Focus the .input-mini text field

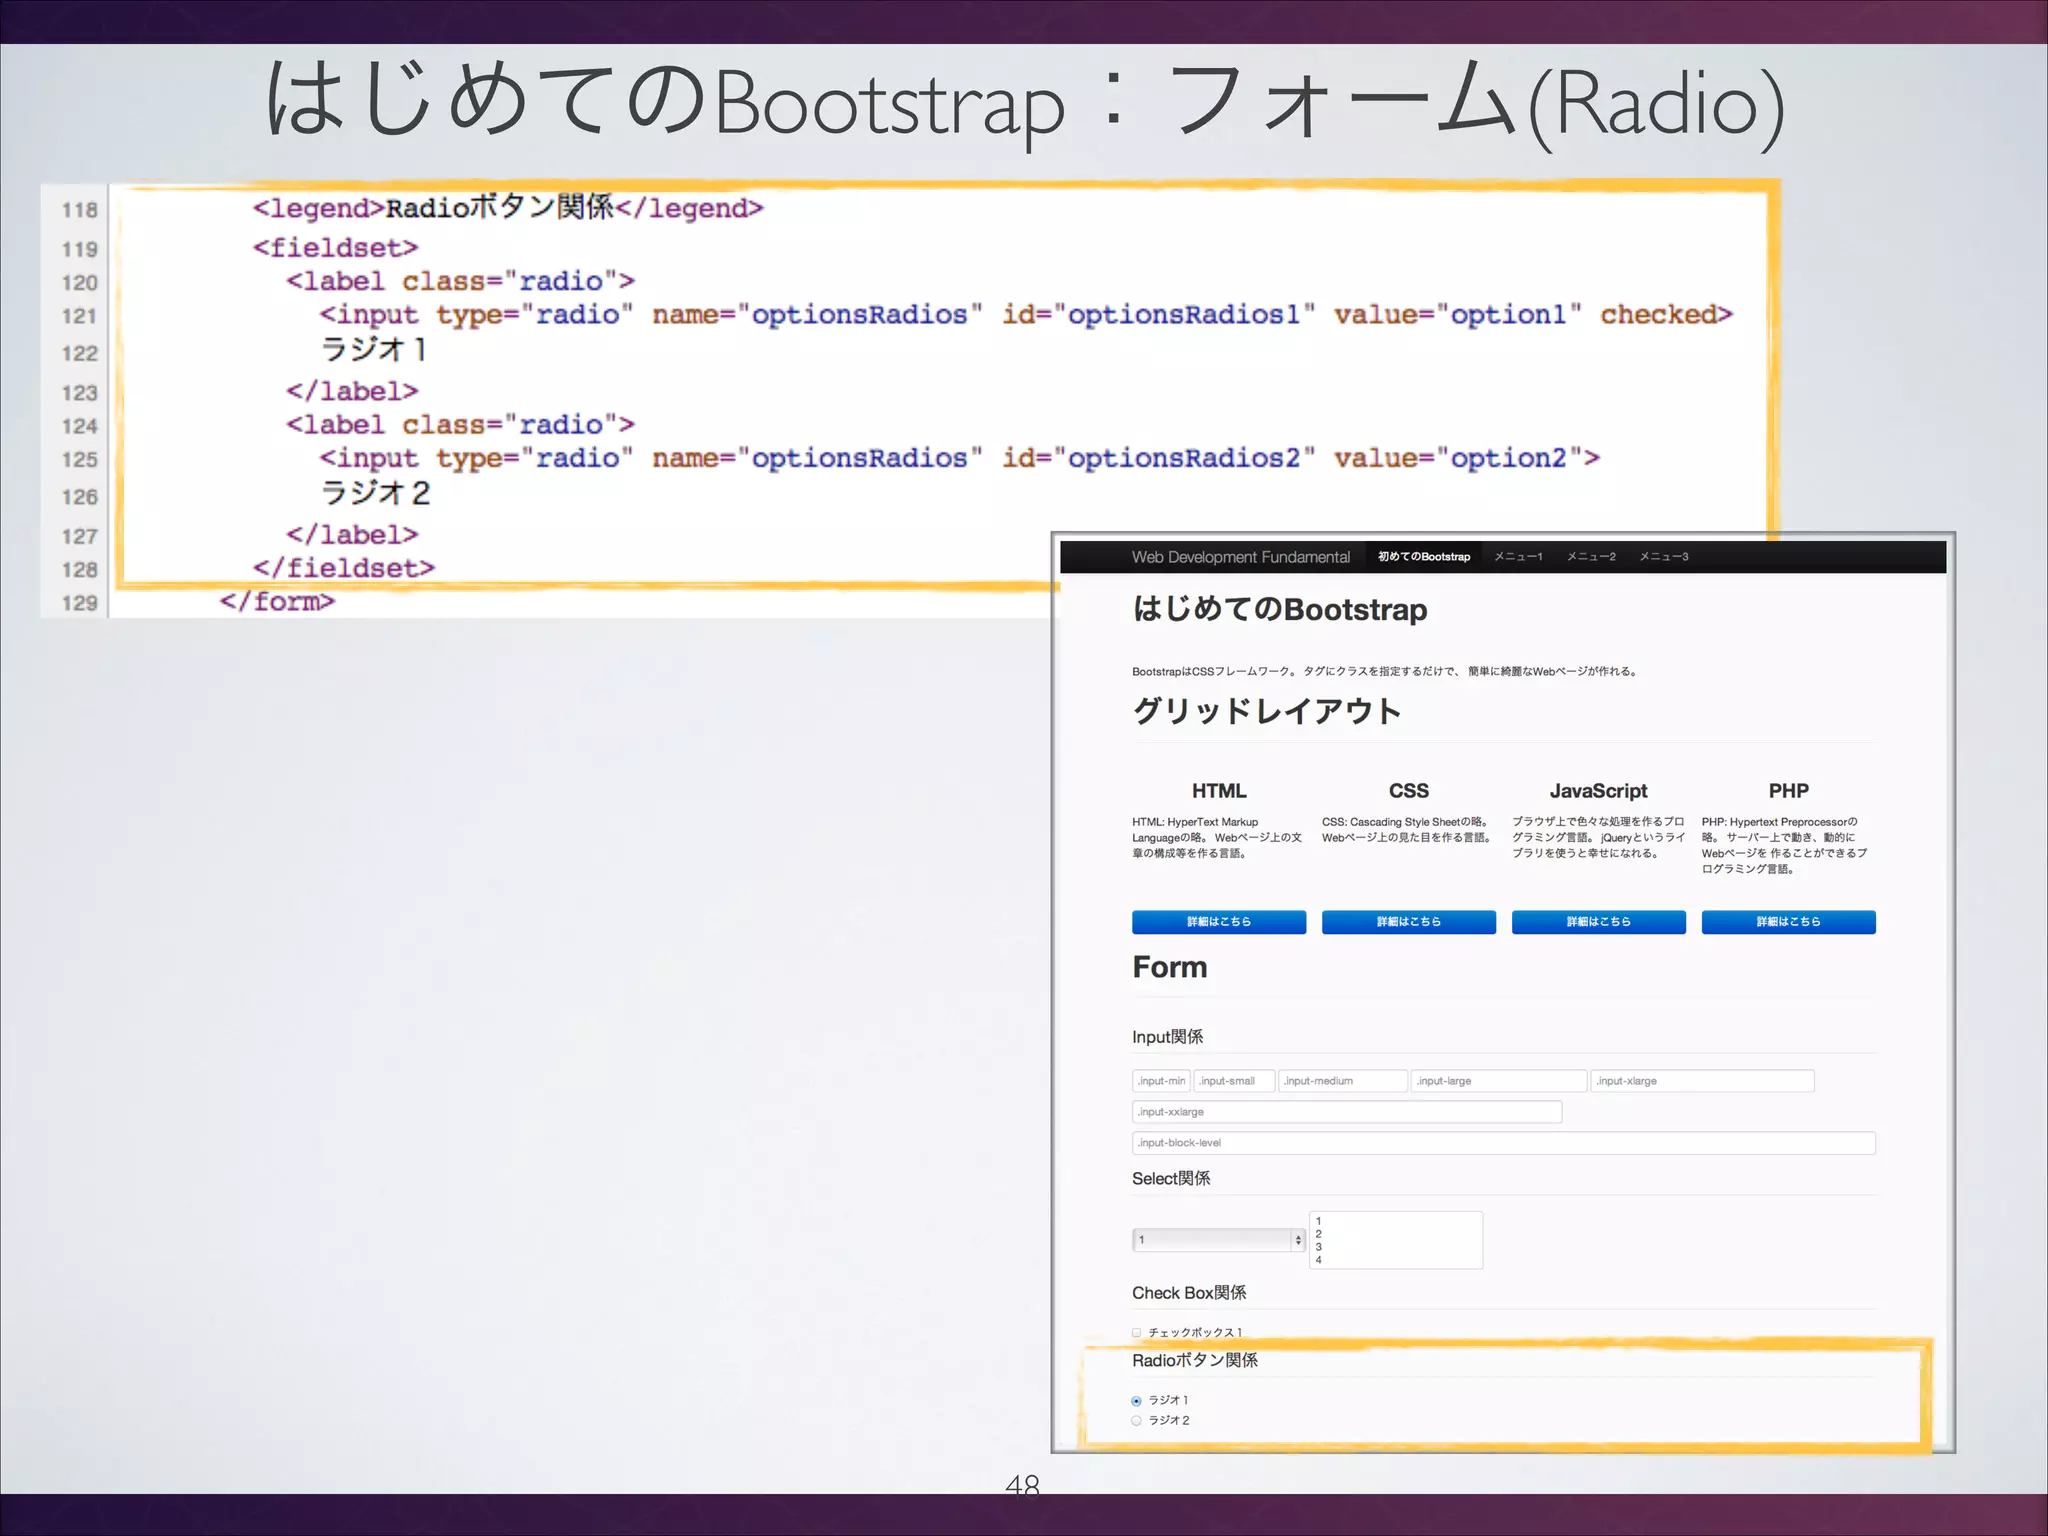(x=1161, y=1081)
